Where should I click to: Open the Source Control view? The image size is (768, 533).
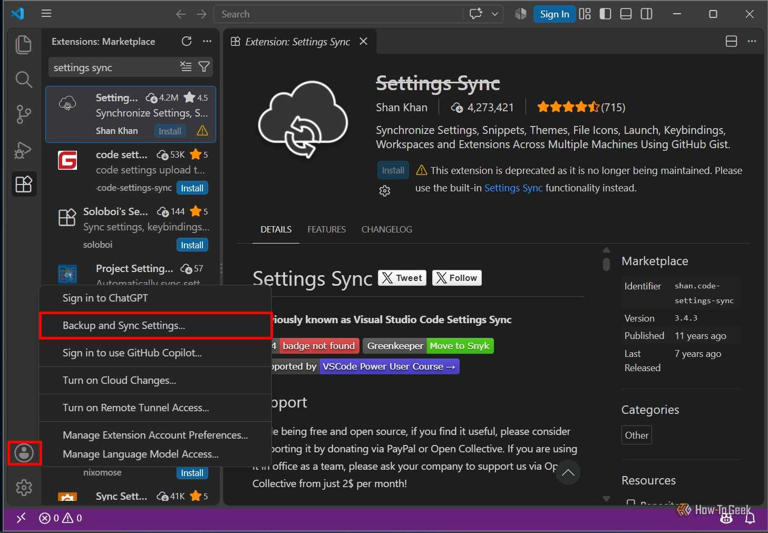coord(24,114)
